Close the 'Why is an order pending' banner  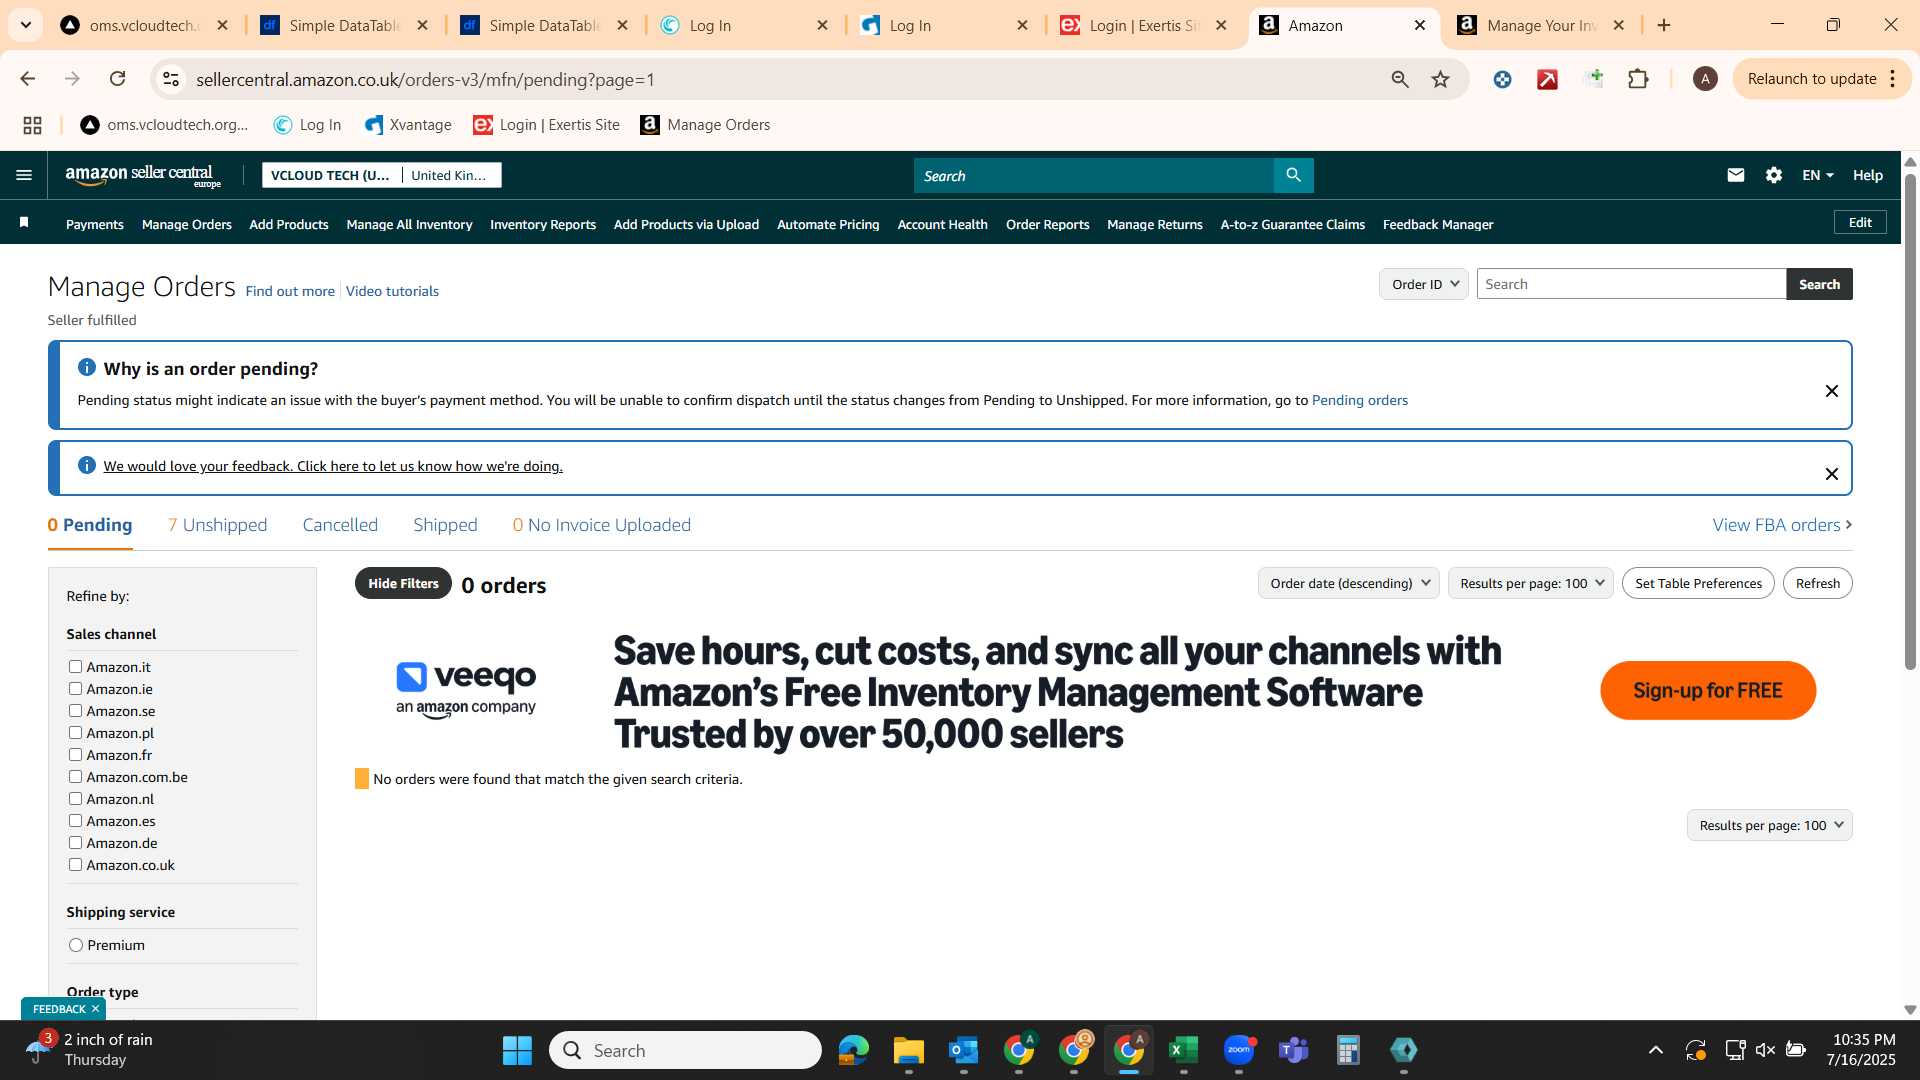(1831, 391)
